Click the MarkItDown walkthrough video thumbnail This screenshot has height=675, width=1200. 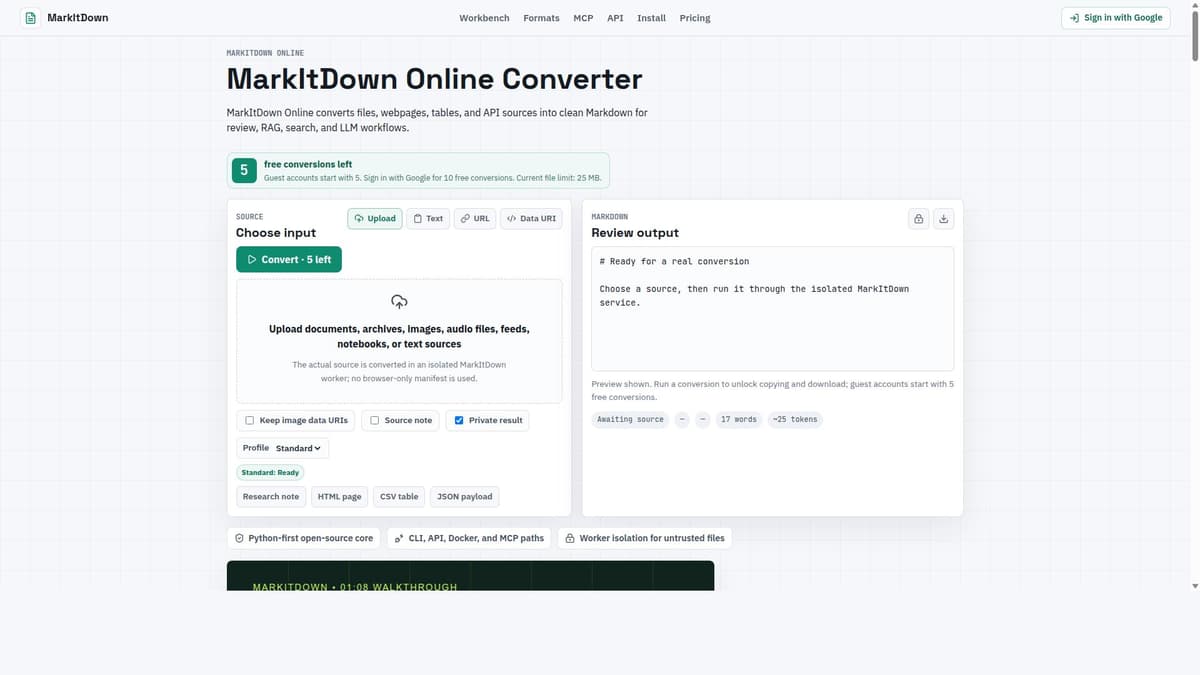point(470,576)
